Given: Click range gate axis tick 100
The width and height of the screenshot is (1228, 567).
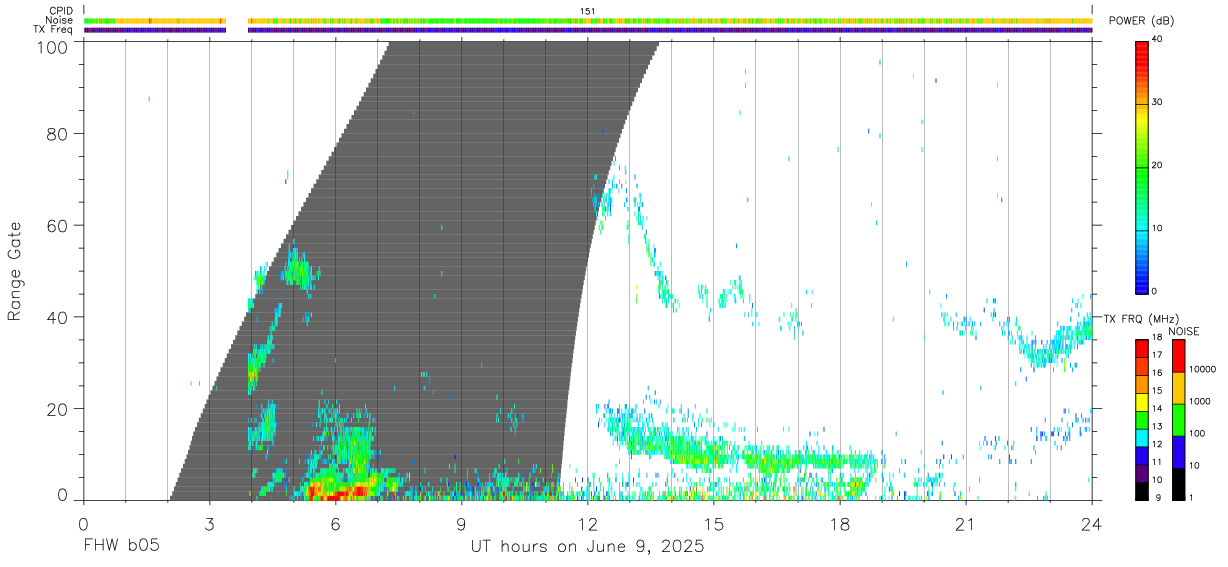Looking at the screenshot, I should [x=53, y=47].
